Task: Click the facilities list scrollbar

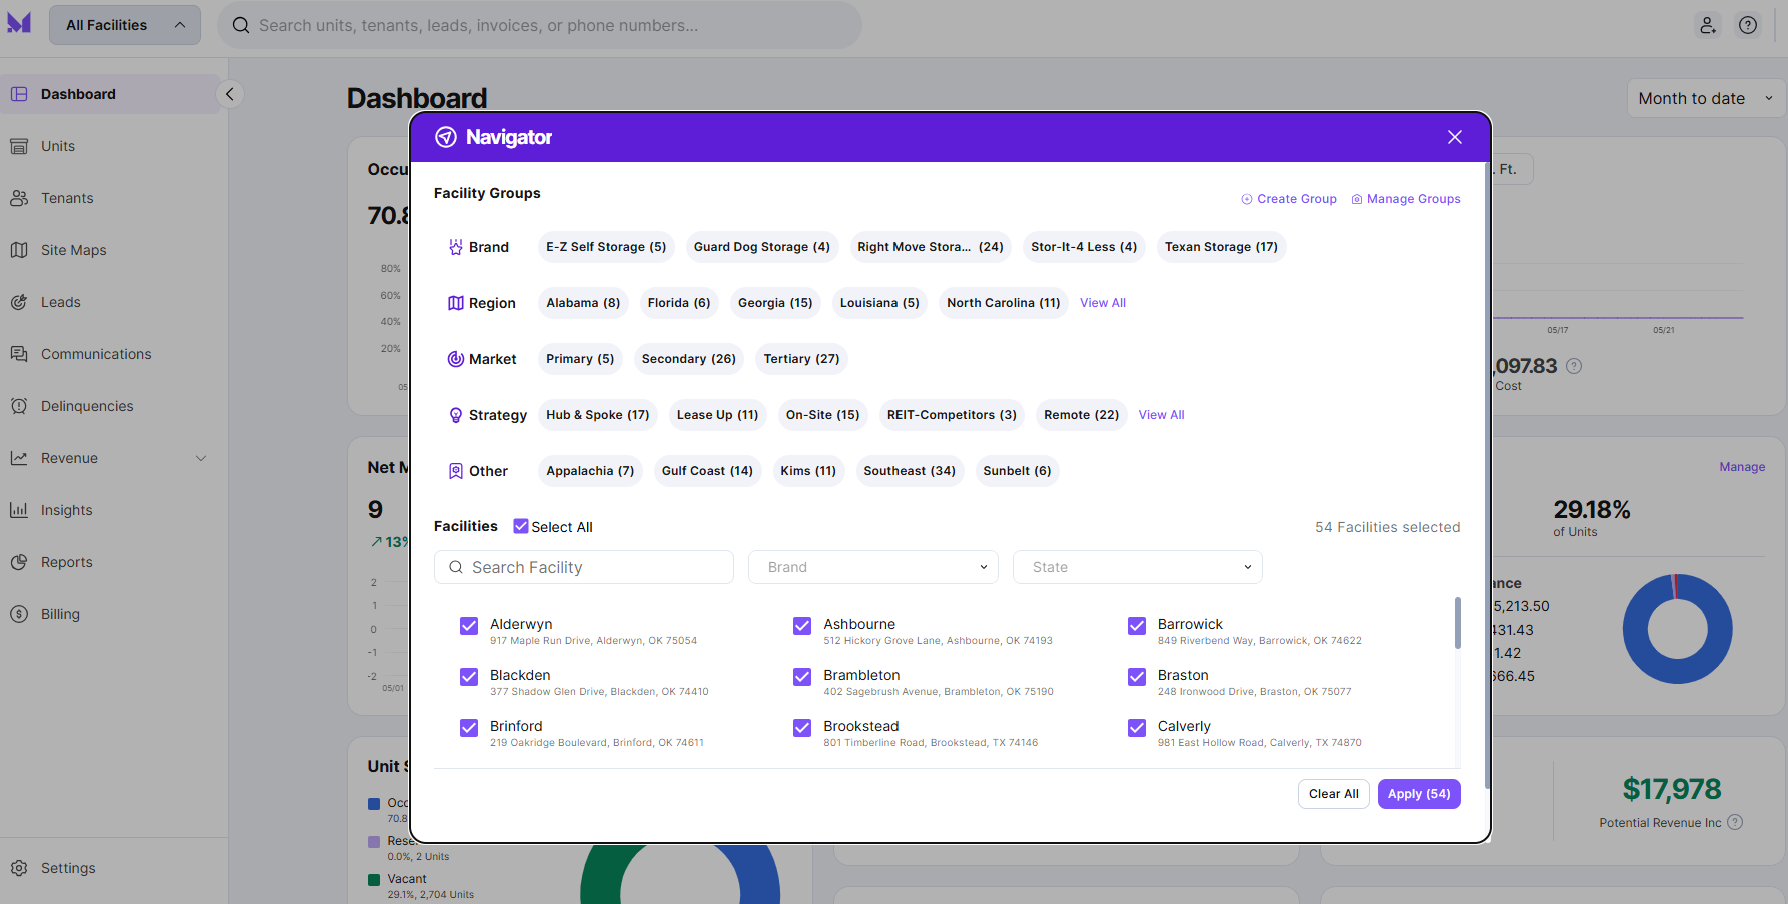Action: click(x=1458, y=623)
